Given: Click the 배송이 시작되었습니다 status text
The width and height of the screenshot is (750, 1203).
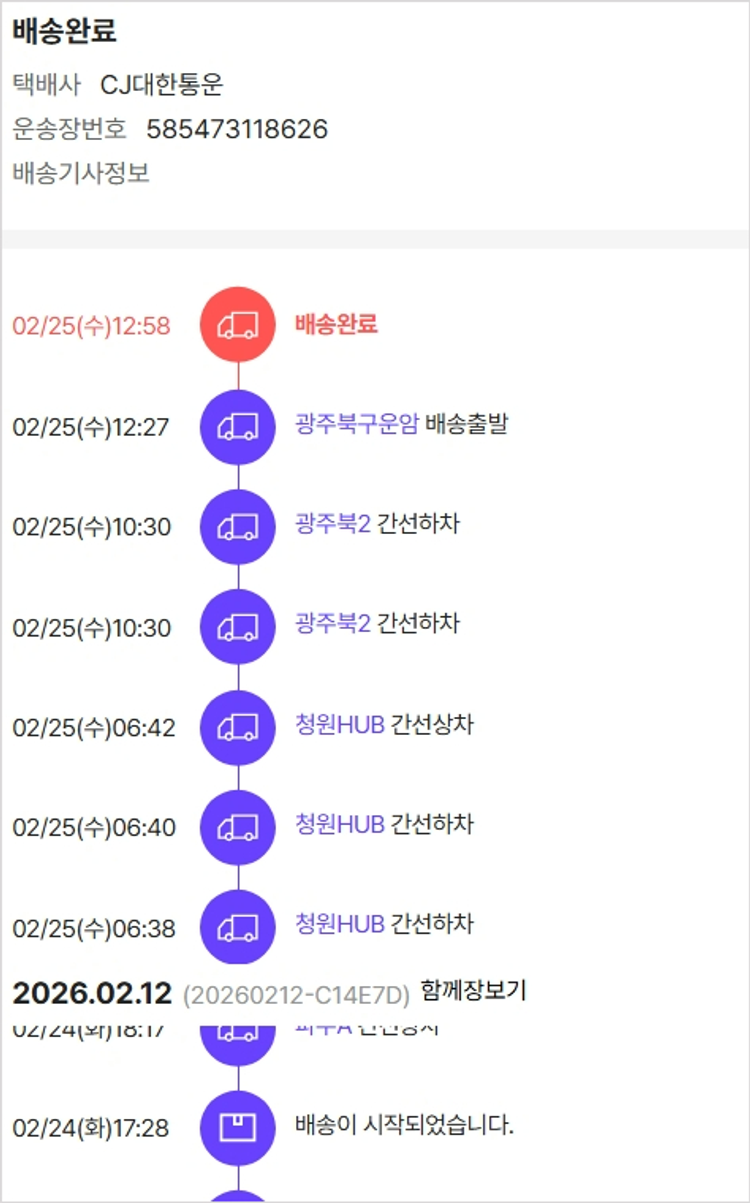Looking at the screenshot, I should click(x=405, y=1126).
